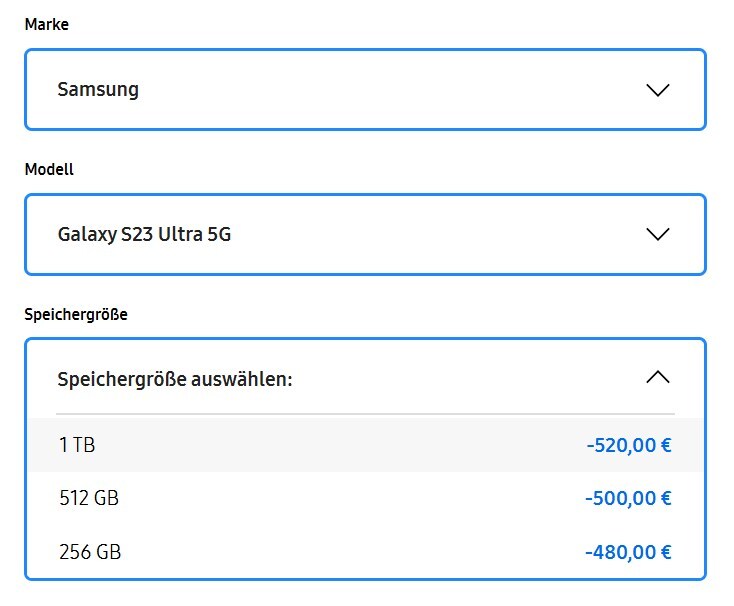
Task: Open the Samsung brand dropdown
Action: (365, 90)
